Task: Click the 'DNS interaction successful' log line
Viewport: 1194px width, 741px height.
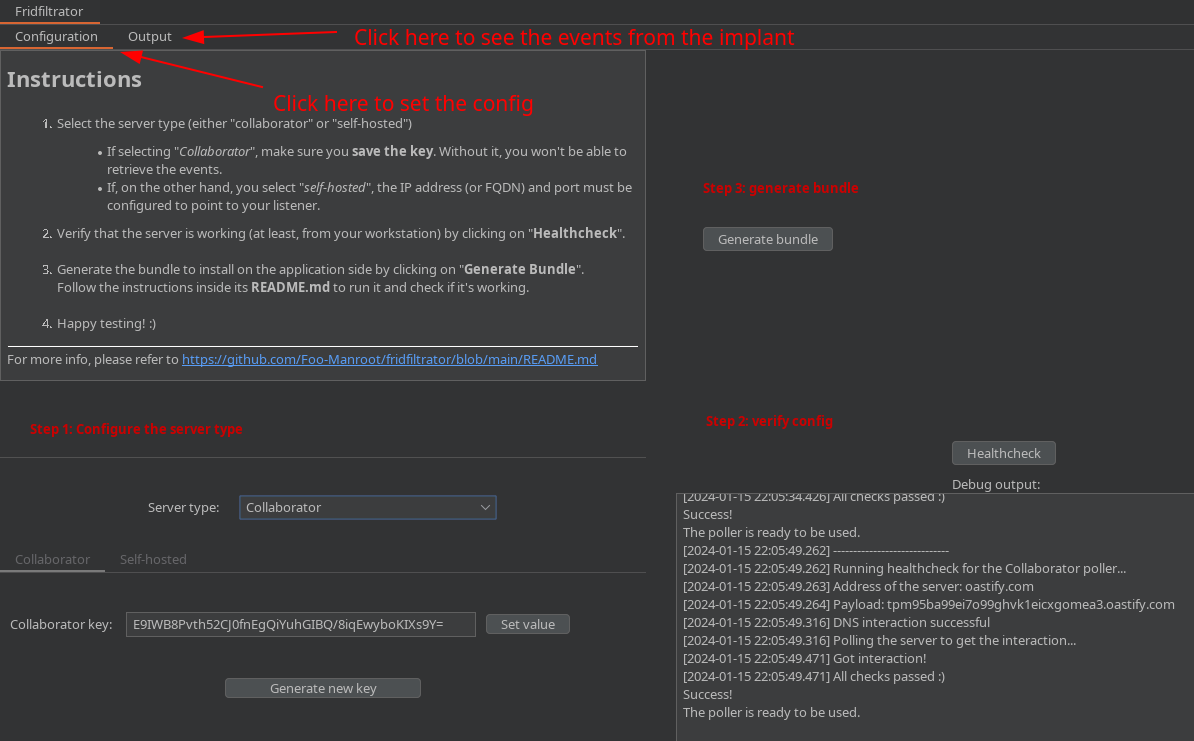Action: pos(836,622)
